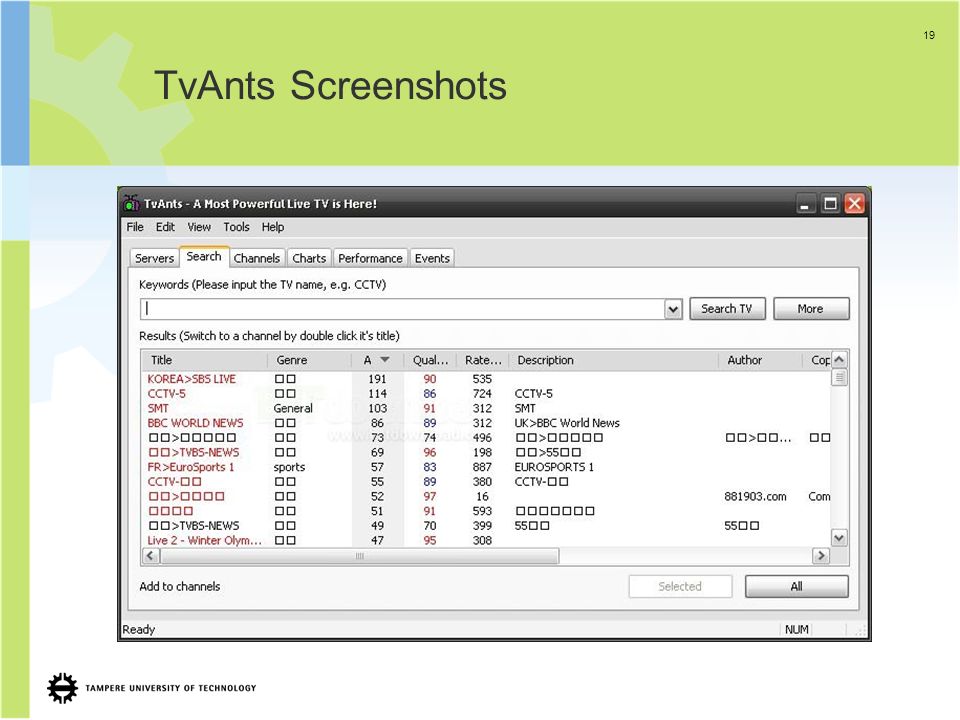Click the 724 rate value
Viewport: 960px width, 720px height.
coord(482,394)
